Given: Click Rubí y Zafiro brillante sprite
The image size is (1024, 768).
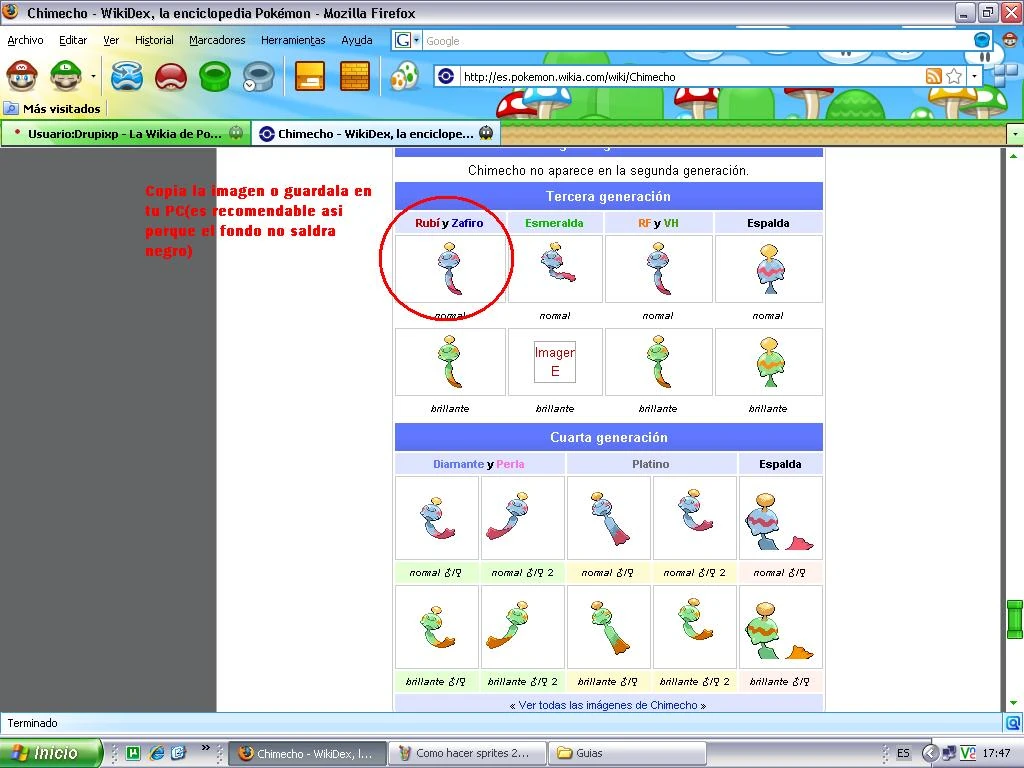Looking at the screenshot, I should (450, 362).
